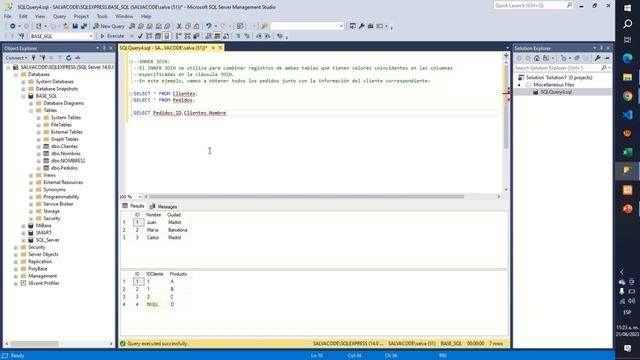The width and height of the screenshot is (640, 360).
Task: Click the Search Solution Explorer input field
Action: click(x=557, y=68)
